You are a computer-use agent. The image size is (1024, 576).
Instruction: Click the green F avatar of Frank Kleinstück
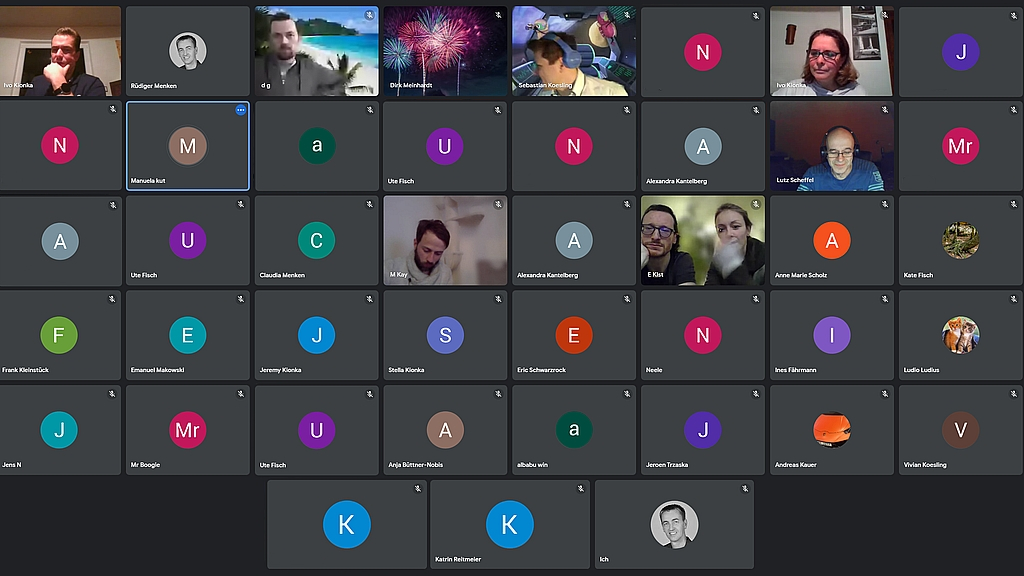click(59, 335)
